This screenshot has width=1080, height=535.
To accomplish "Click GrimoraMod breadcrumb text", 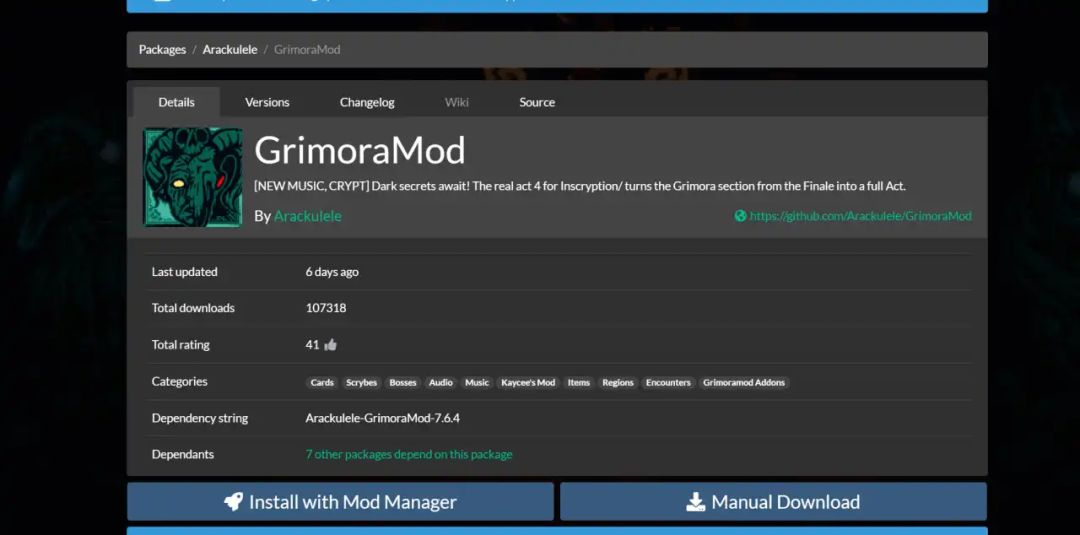I will (307, 50).
